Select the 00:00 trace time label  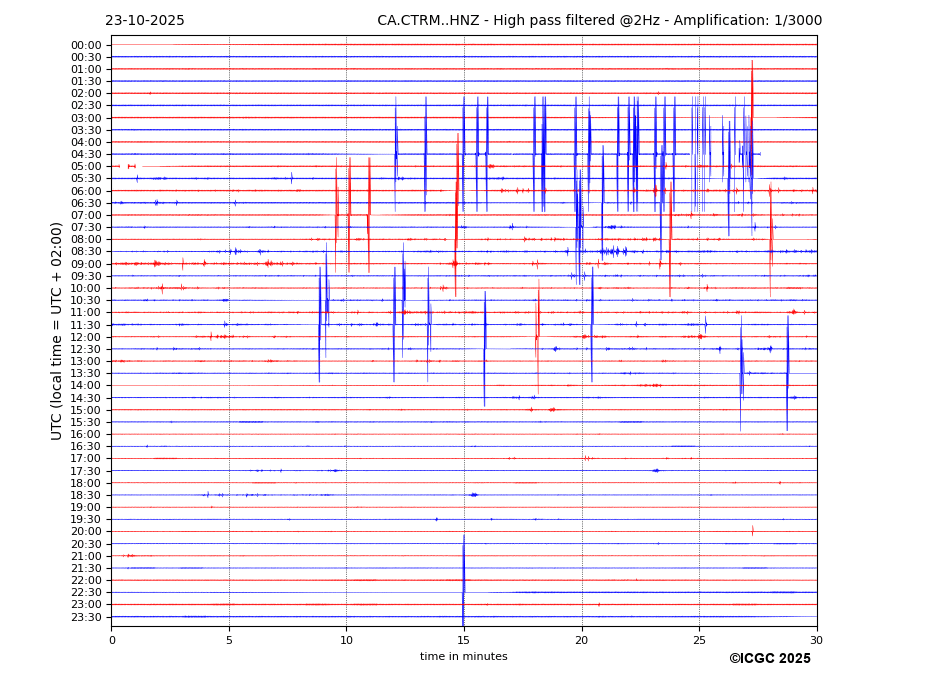[85, 45]
